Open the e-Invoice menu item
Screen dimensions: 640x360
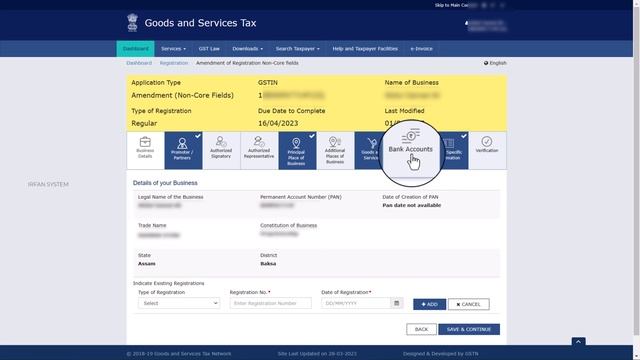point(421,49)
